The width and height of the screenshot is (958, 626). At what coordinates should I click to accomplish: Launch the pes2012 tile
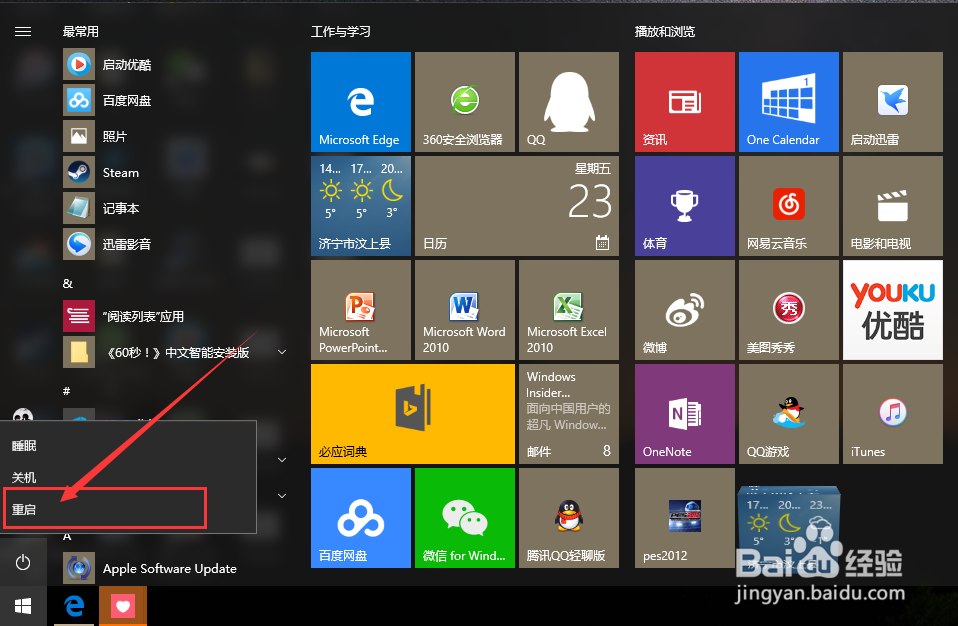pos(685,518)
